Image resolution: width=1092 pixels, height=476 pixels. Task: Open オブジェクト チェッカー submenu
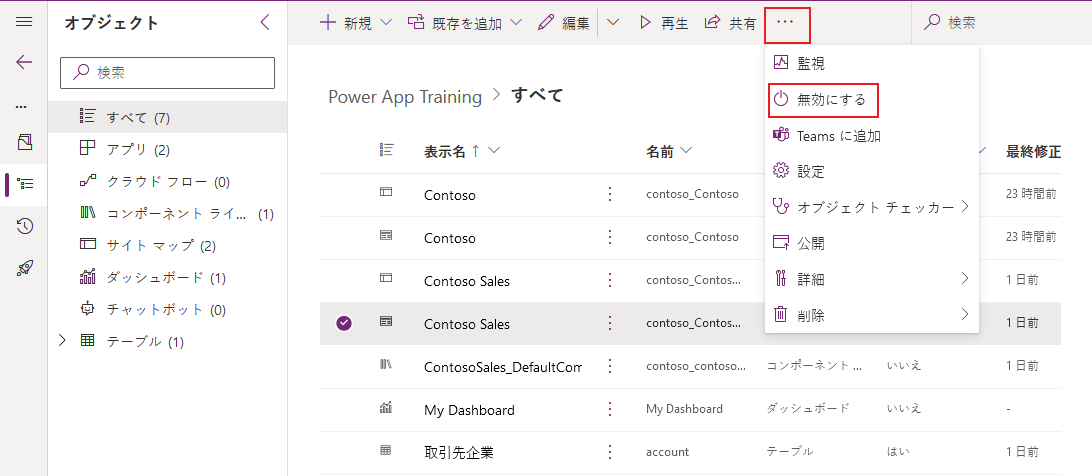872,207
